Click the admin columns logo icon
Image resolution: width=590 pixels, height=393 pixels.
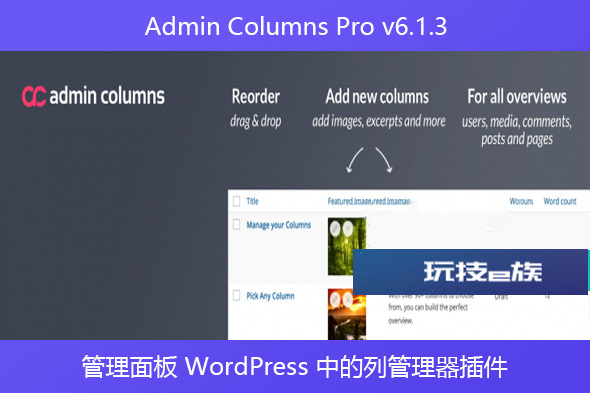click(34, 96)
